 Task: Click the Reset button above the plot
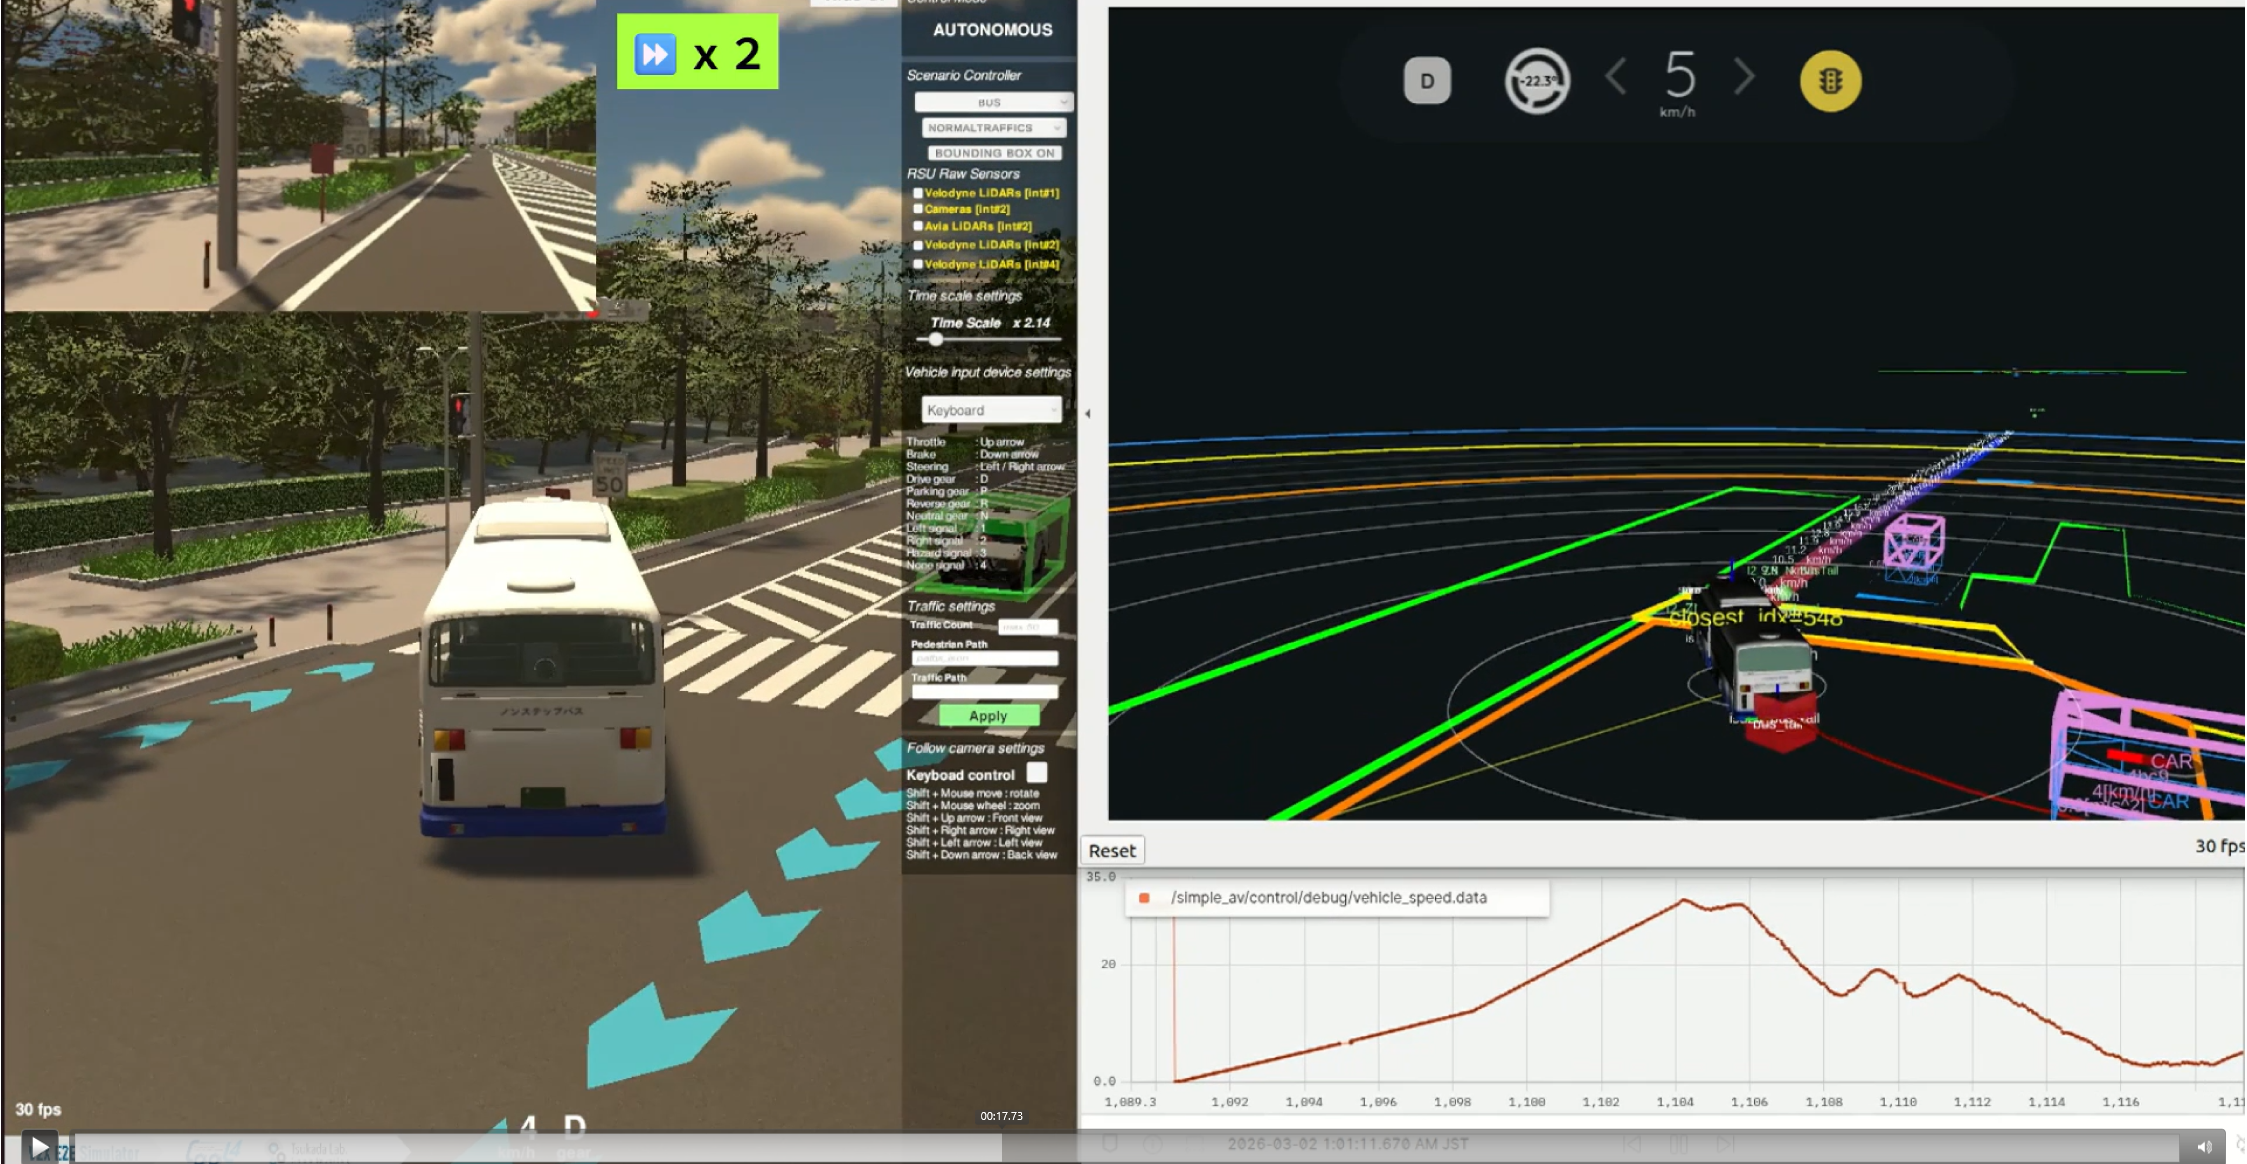click(x=1112, y=851)
